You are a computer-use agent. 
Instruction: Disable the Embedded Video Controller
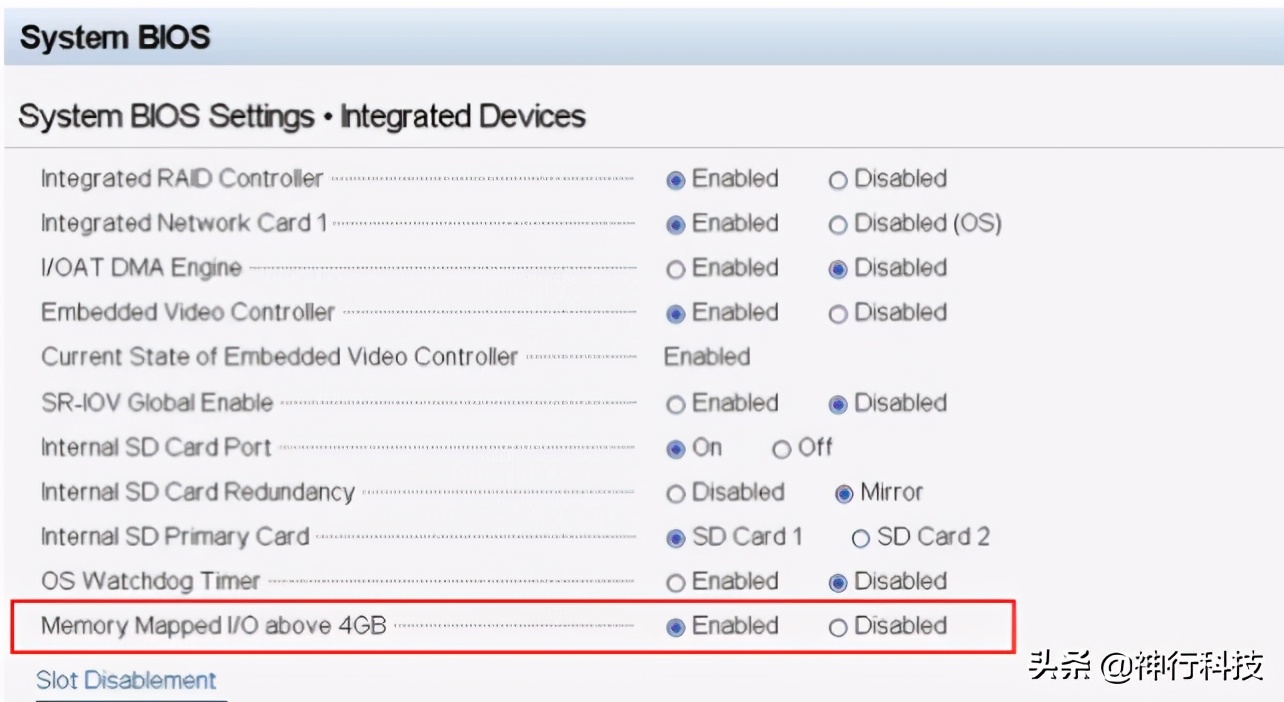(838, 314)
